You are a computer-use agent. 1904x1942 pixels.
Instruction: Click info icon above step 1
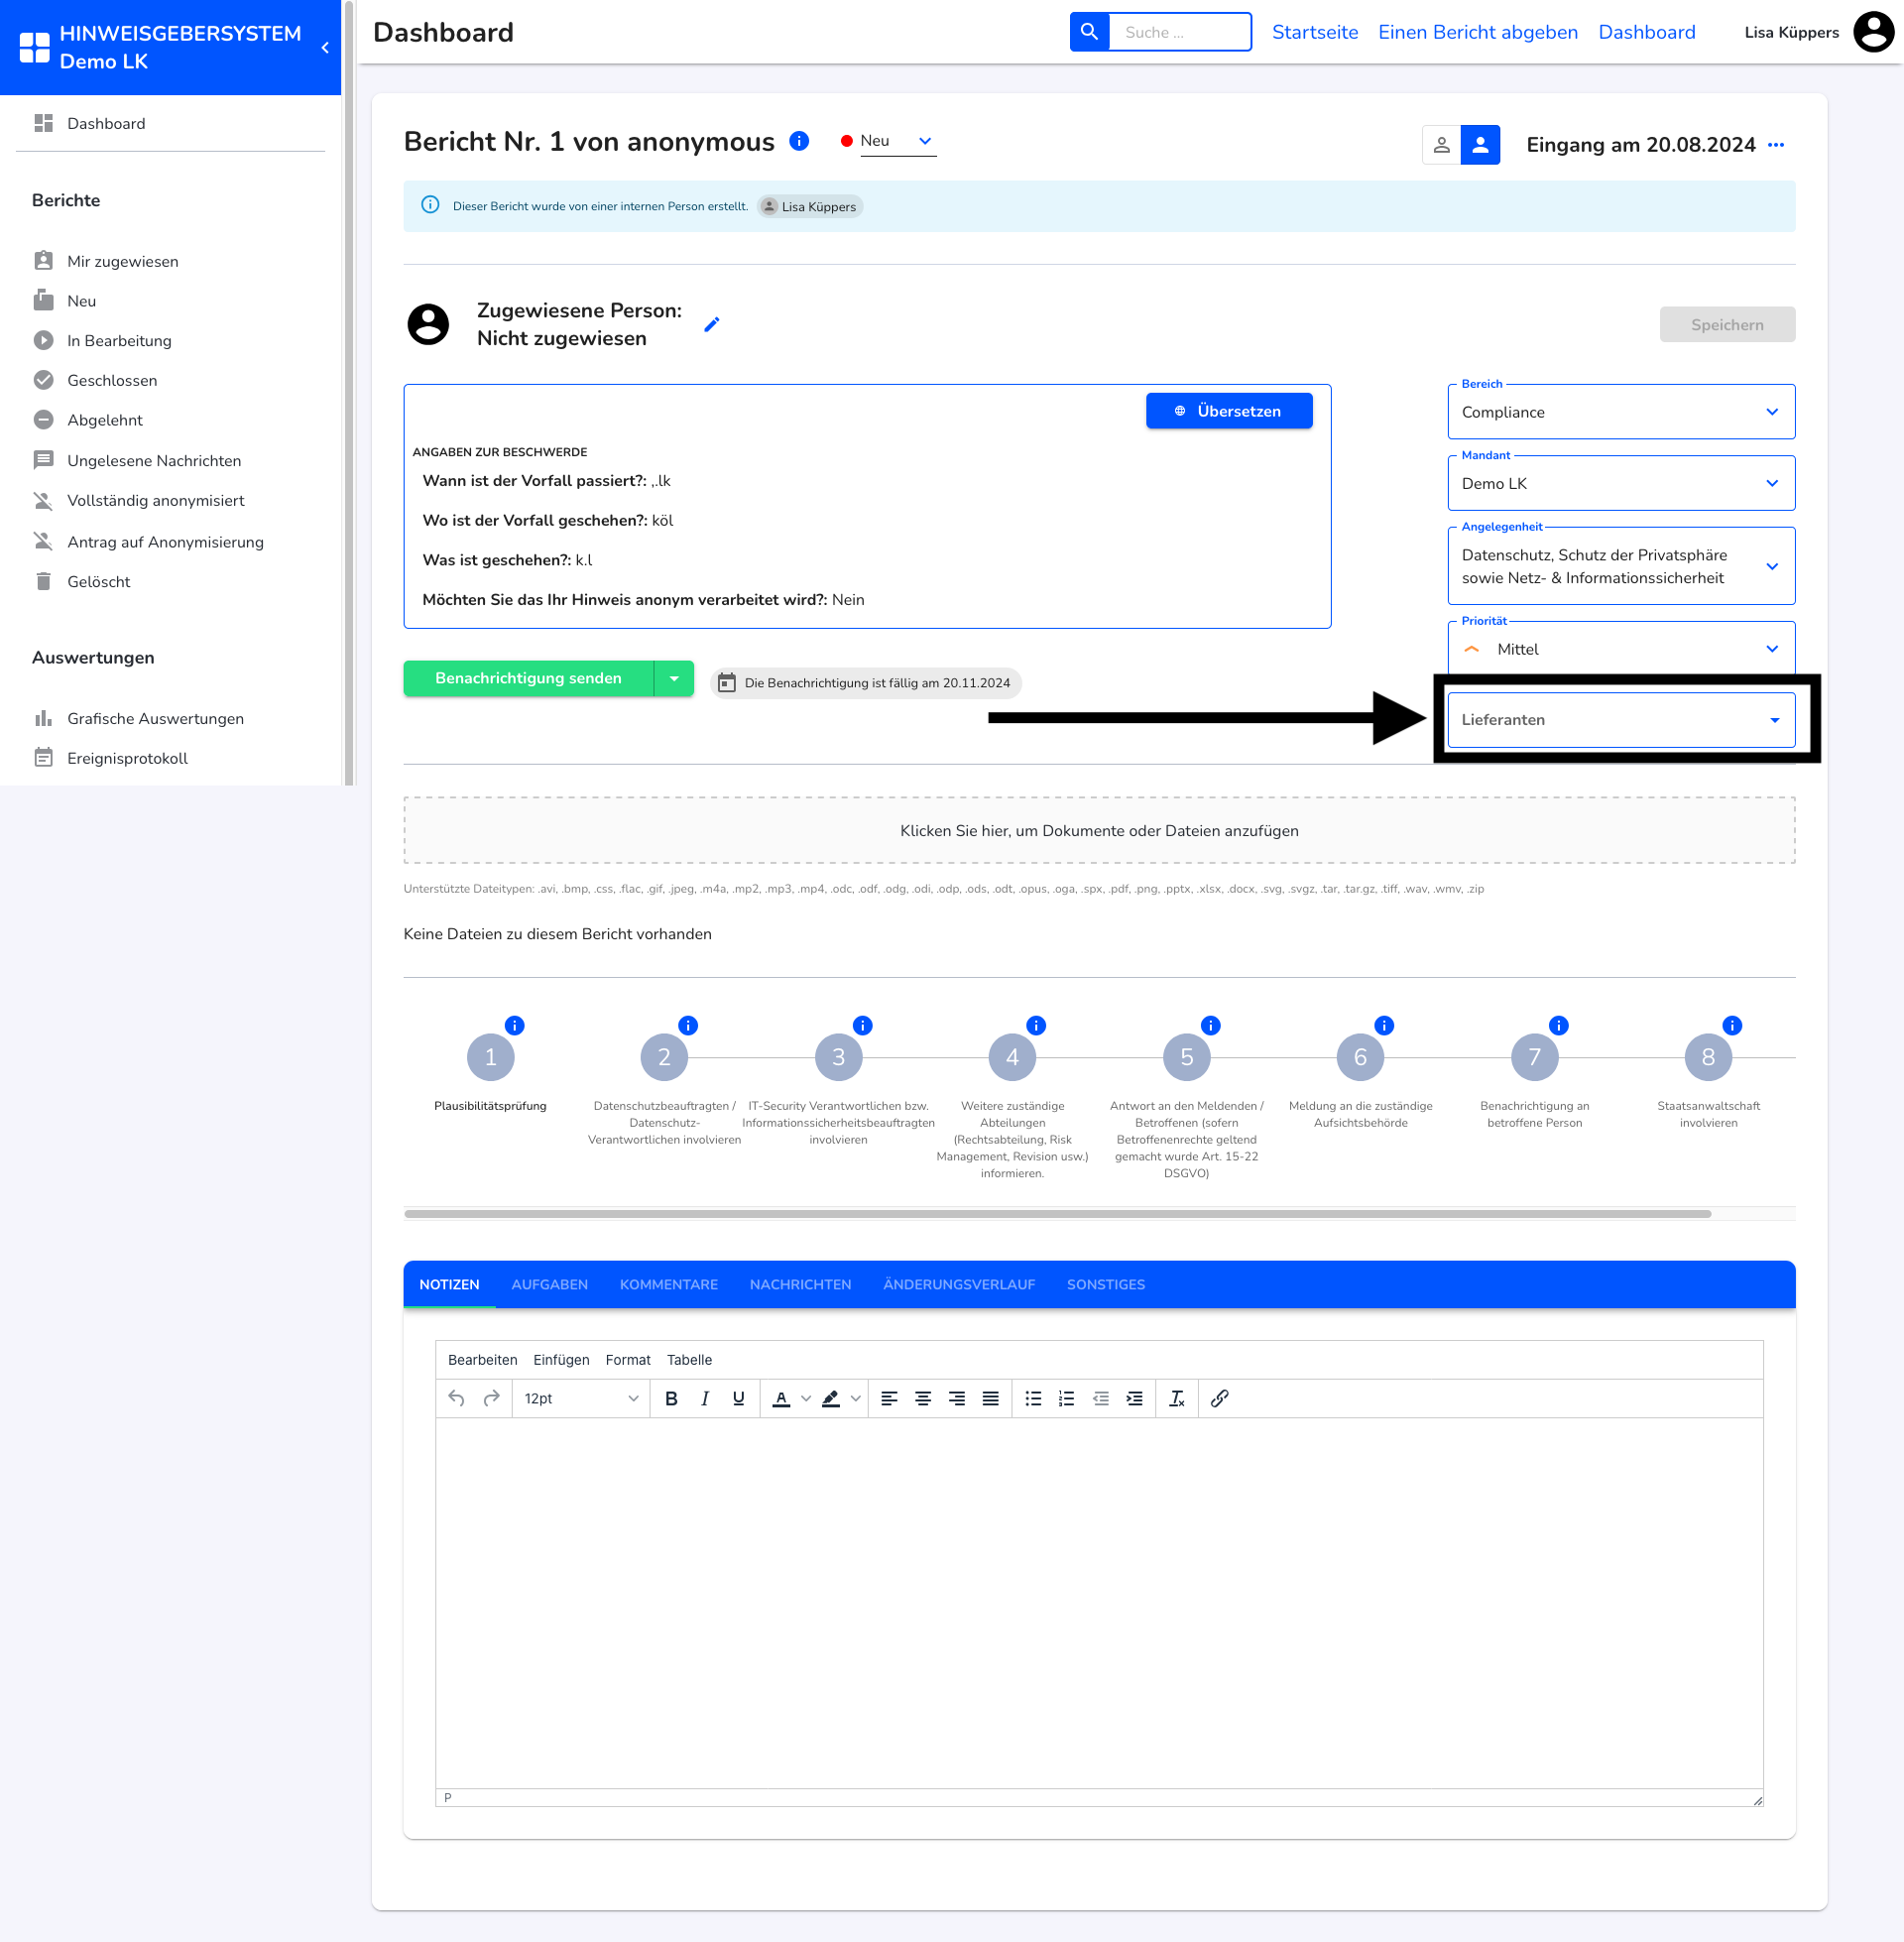coord(514,1025)
